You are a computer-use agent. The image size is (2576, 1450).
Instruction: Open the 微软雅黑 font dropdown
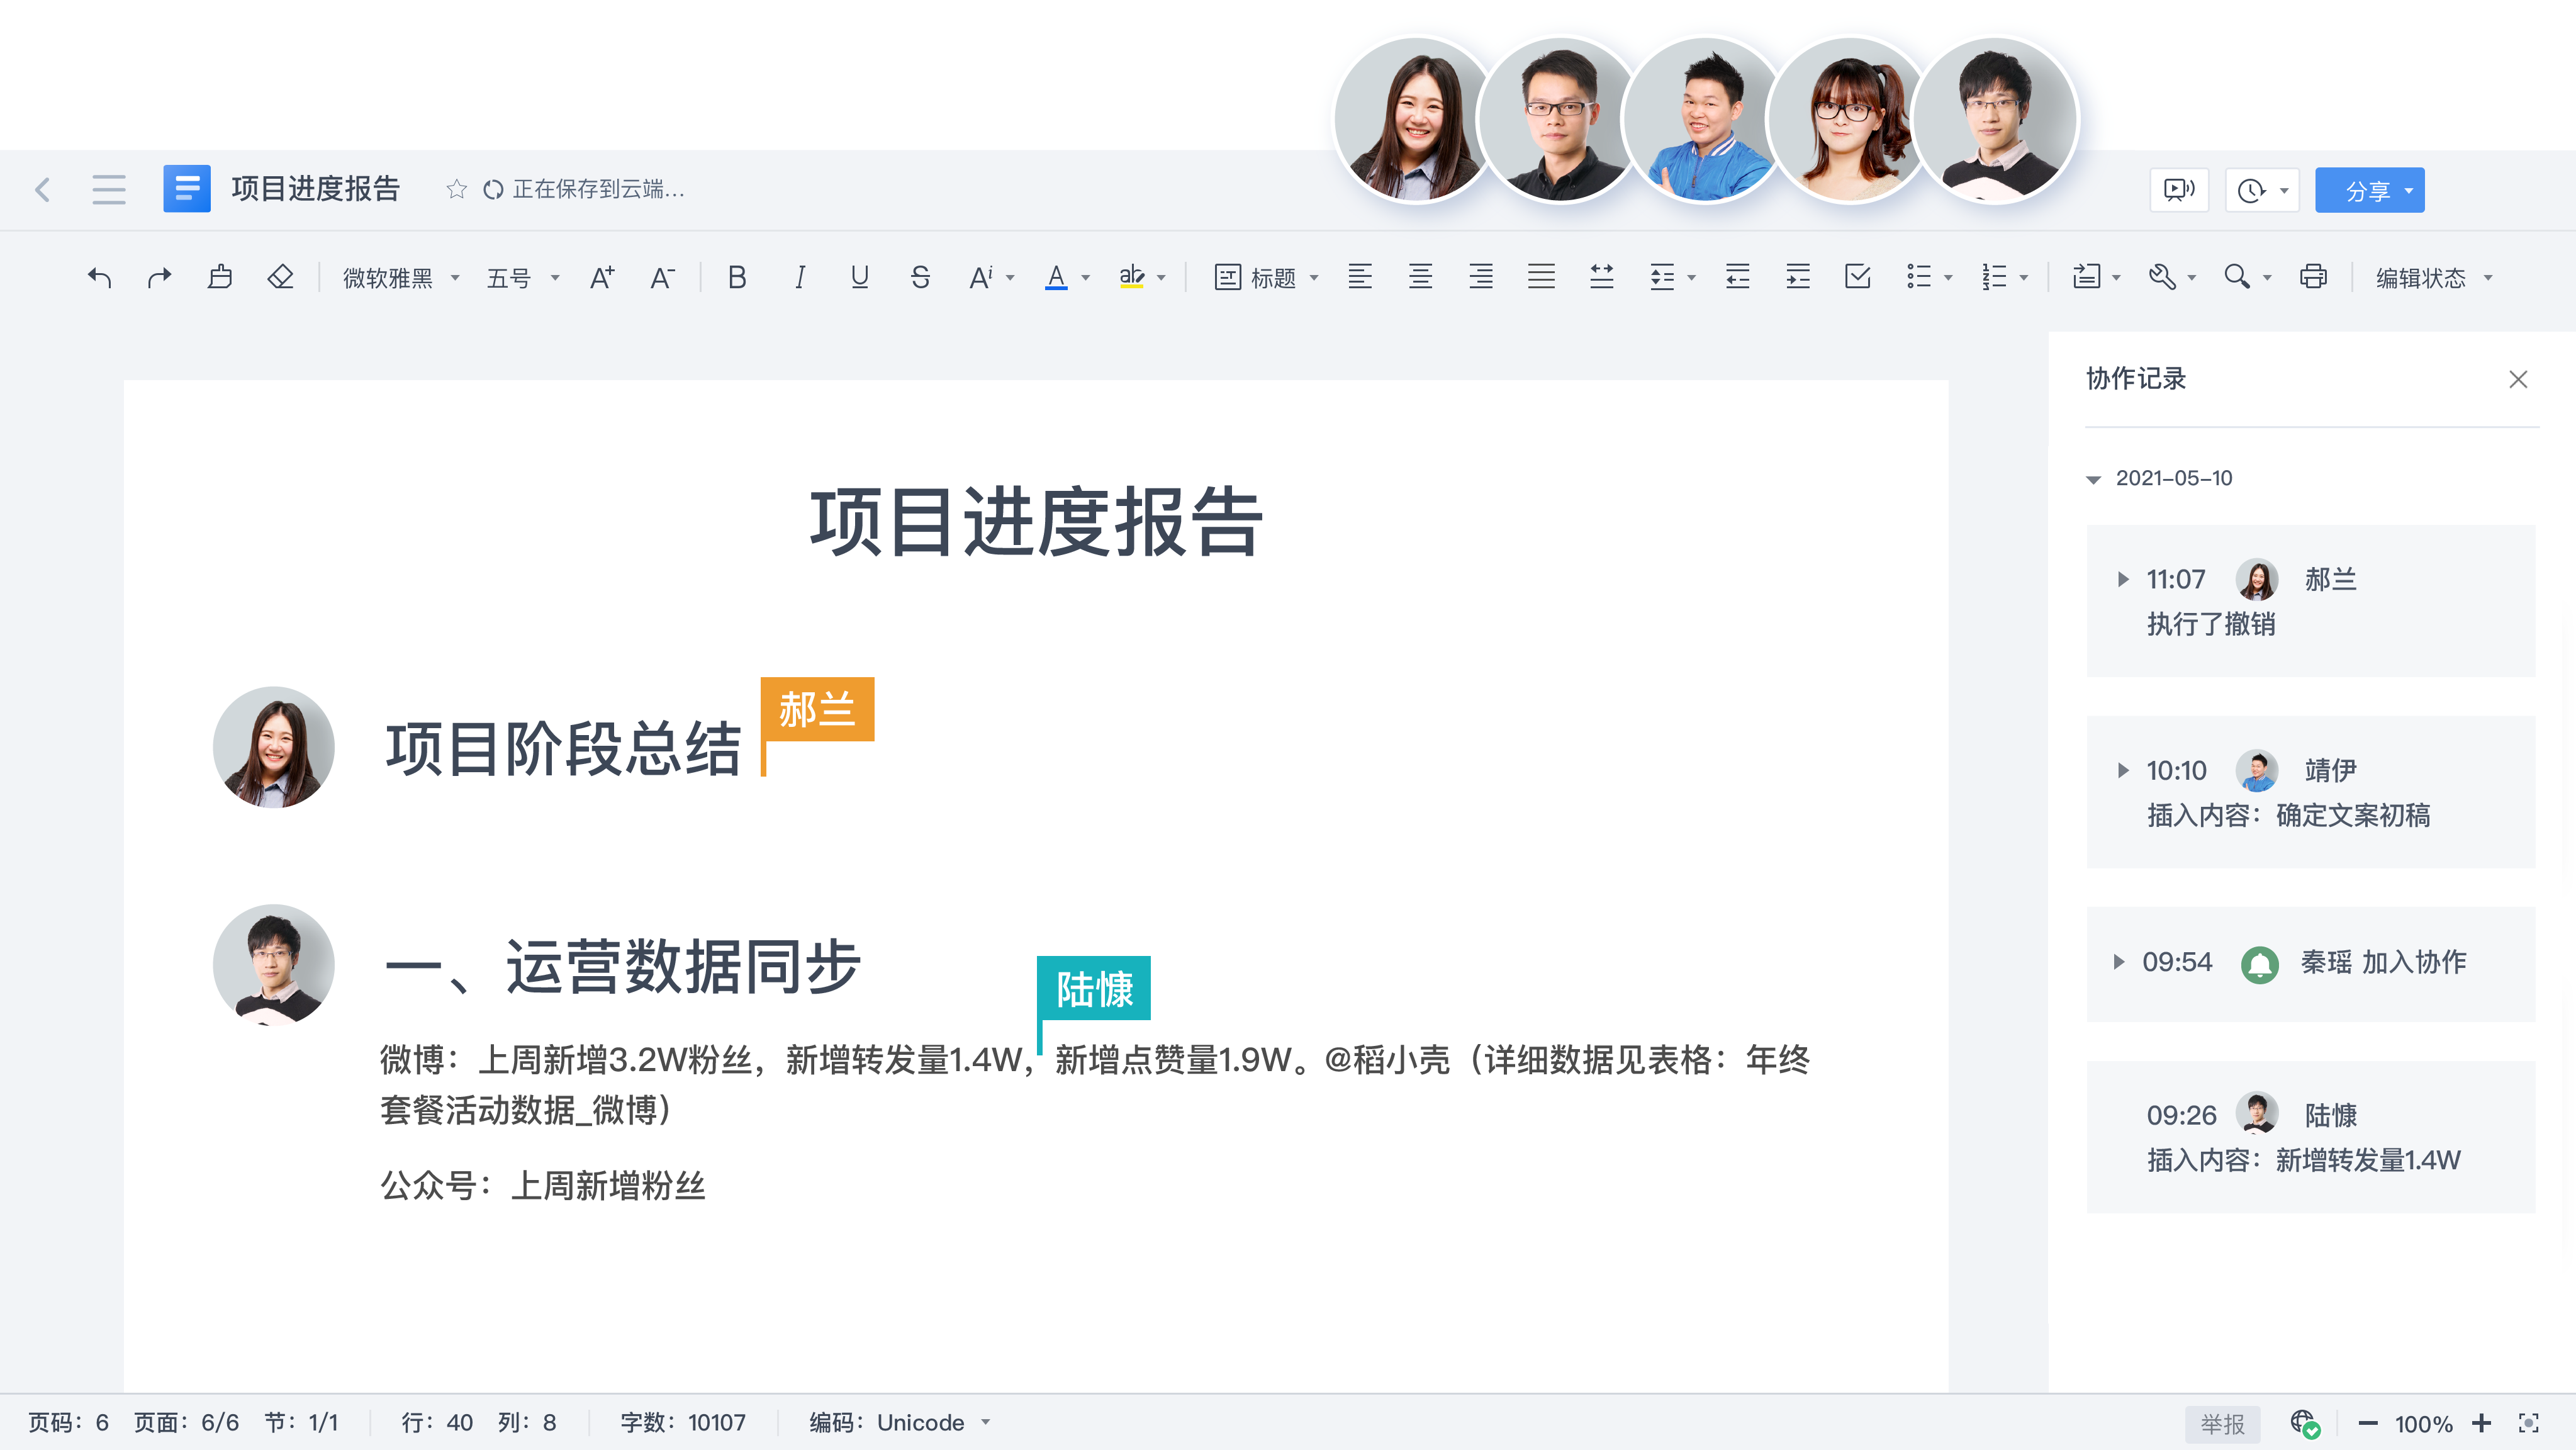point(401,278)
